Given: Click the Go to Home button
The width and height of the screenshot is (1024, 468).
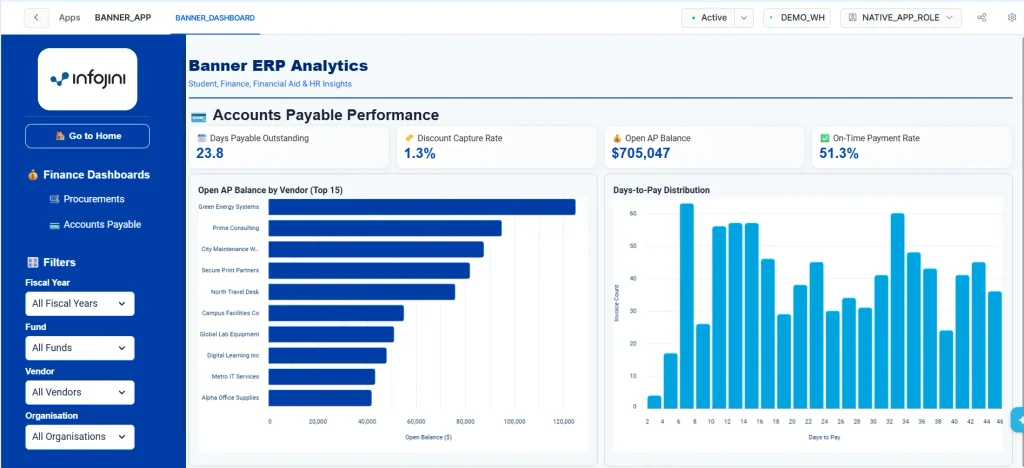Looking at the screenshot, I should coord(88,136).
